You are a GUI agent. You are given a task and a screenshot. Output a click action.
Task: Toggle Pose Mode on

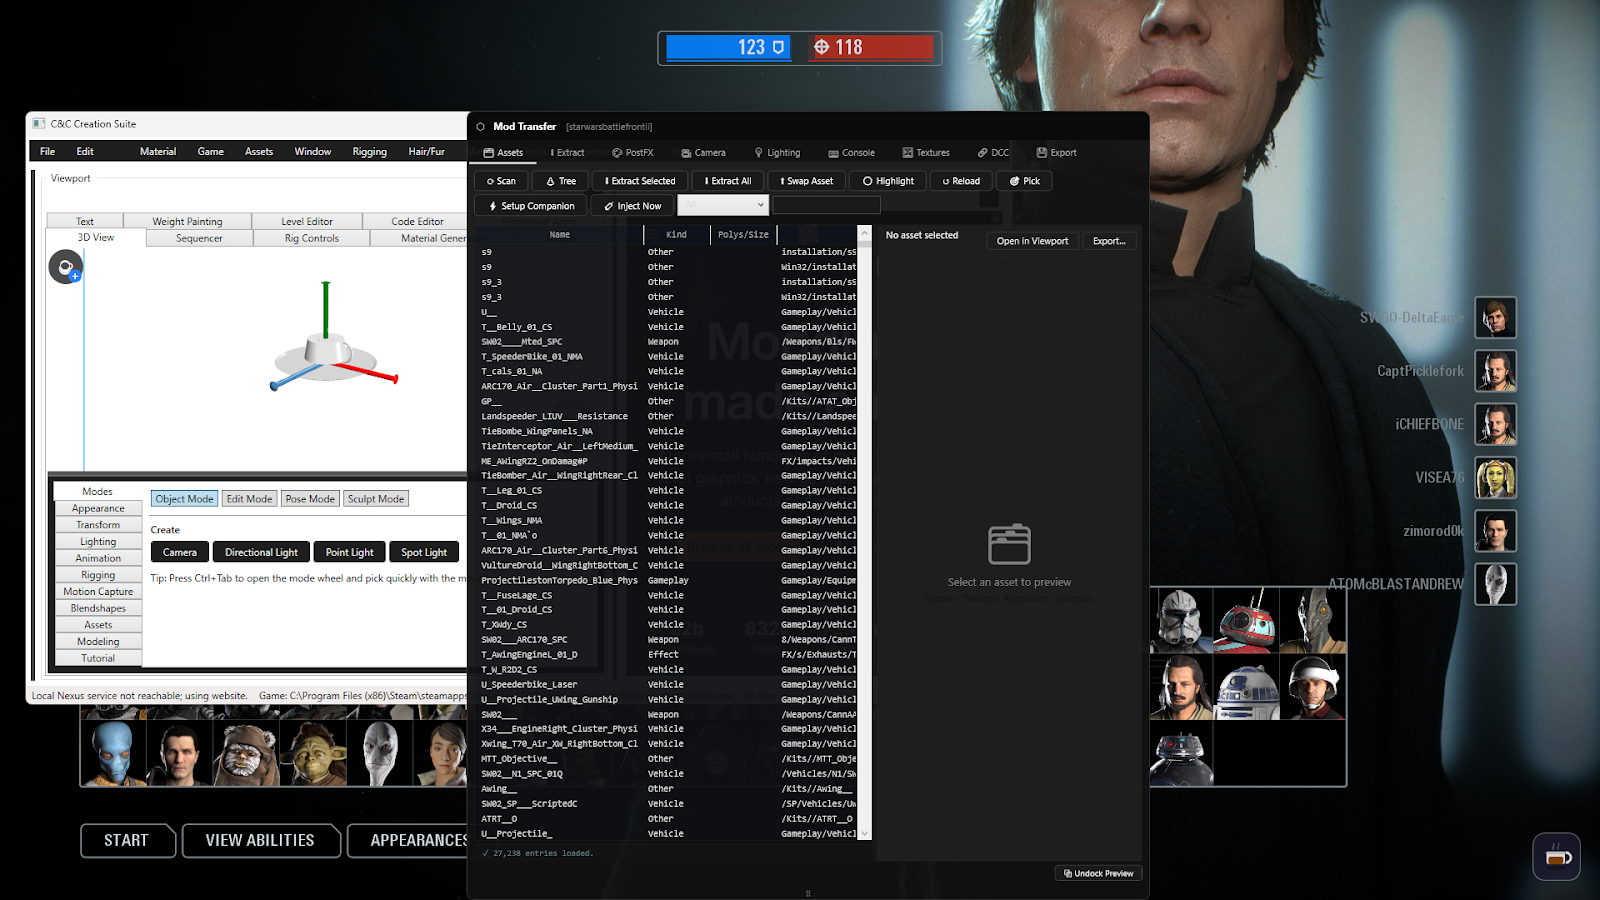pyautogui.click(x=309, y=498)
